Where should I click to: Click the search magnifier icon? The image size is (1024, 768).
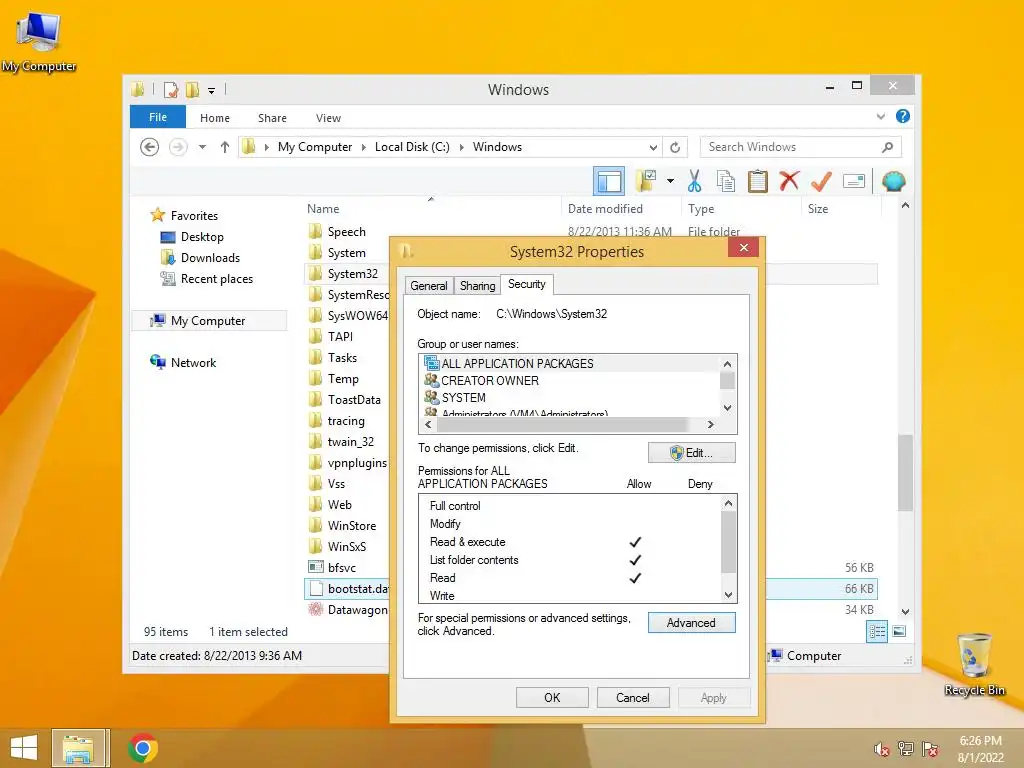pos(887,147)
